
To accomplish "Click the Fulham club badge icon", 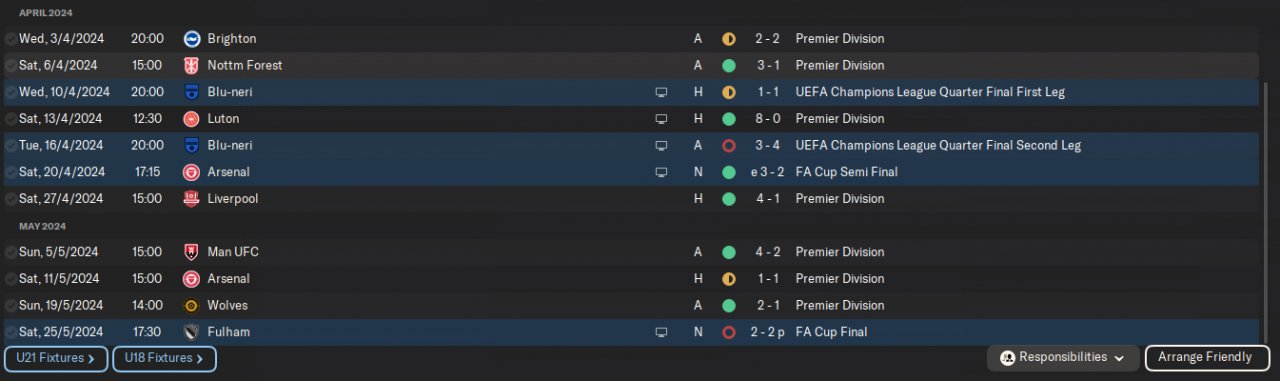I will (x=192, y=332).
